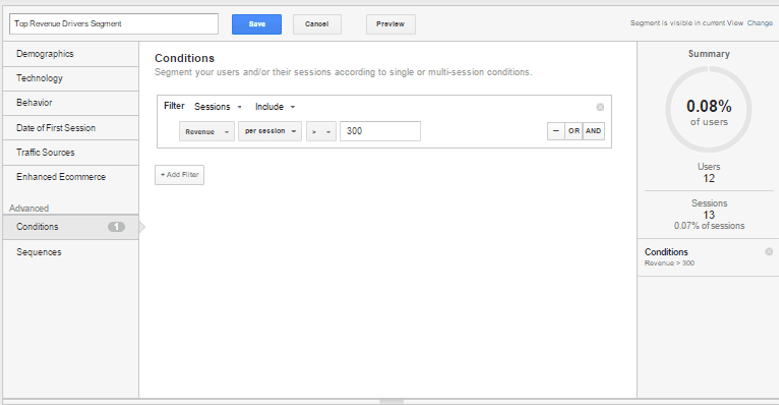779x405 pixels.
Task: Open the per session scope dropdown
Action: point(270,131)
